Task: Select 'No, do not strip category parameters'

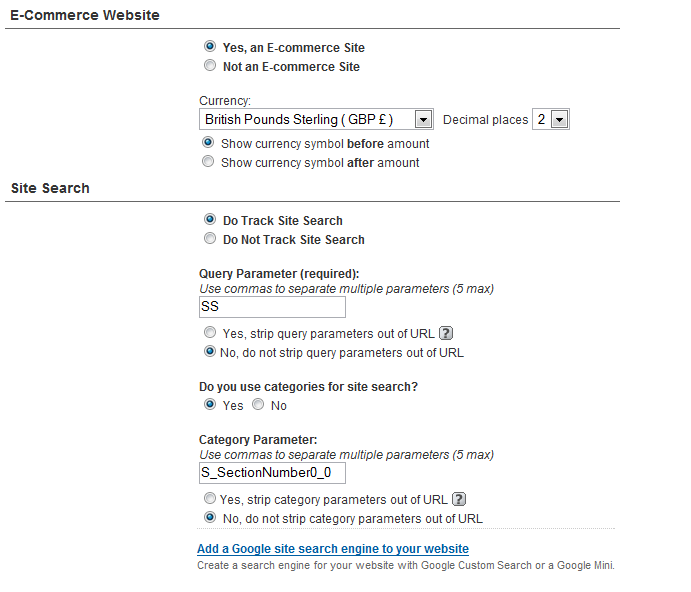Action: [x=210, y=518]
